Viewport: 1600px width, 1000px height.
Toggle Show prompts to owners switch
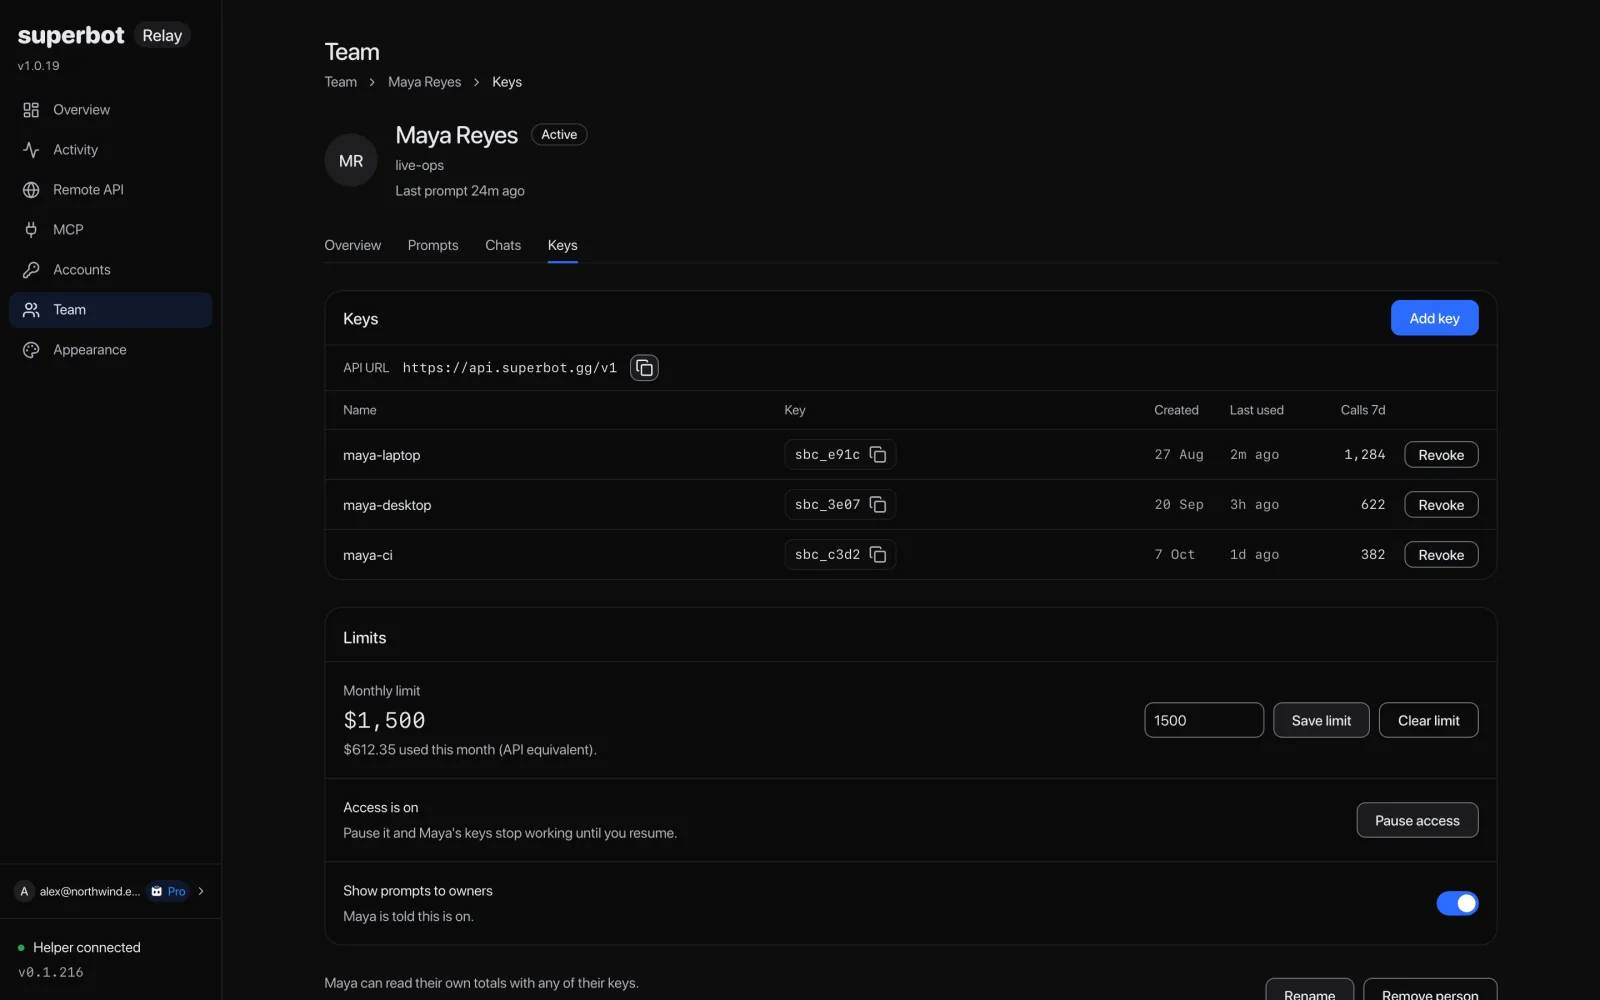pos(1457,903)
